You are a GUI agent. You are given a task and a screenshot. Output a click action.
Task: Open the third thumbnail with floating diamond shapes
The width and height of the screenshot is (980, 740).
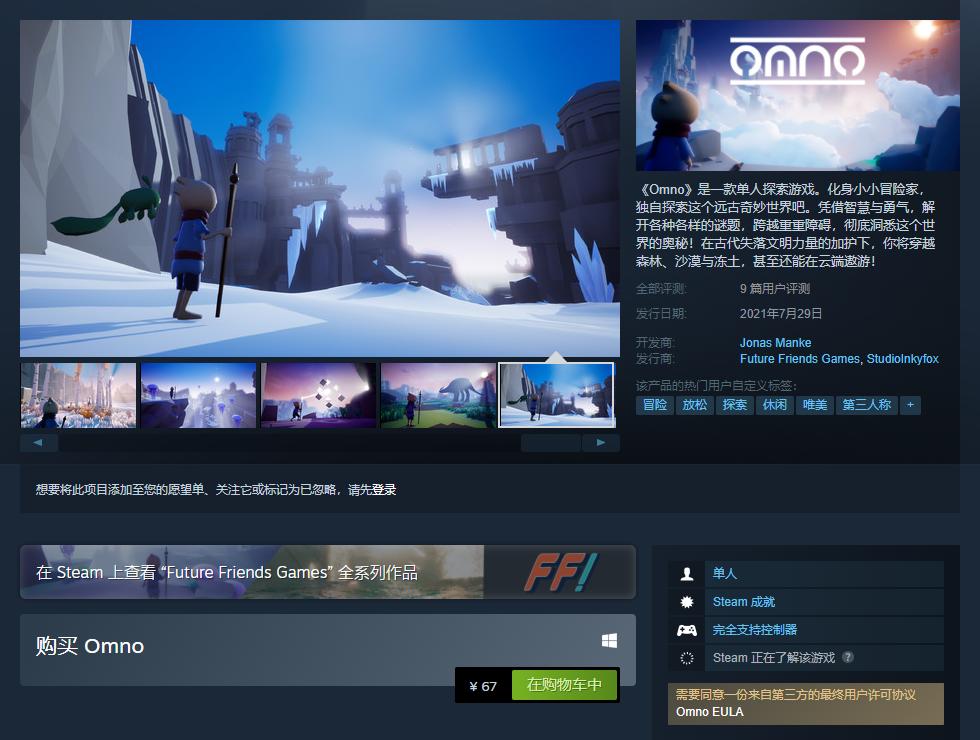[319, 396]
